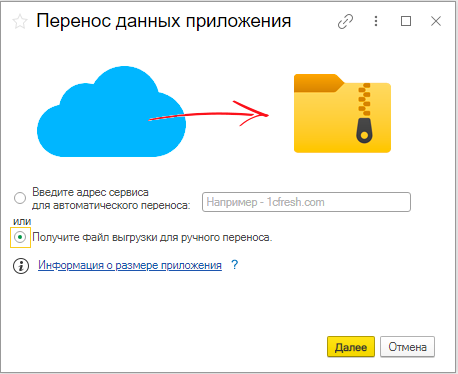Screen dimensions: 458x374
Task: Open Информация о размере приложения link
Action: [130, 265]
